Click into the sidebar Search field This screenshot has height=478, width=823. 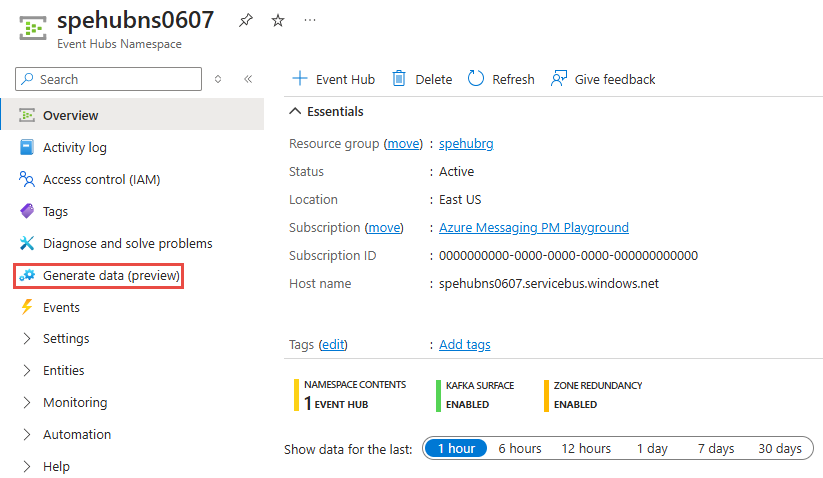coord(109,79)
